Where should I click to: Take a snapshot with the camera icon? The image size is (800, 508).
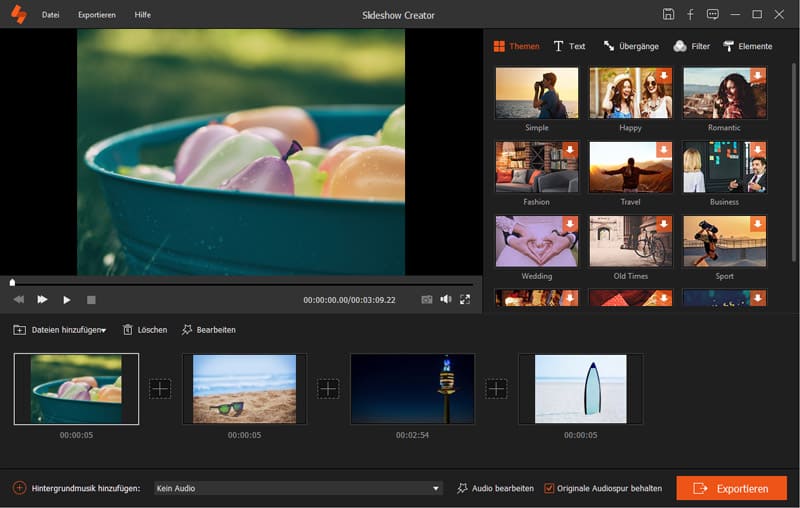click(x=427, y=299)
